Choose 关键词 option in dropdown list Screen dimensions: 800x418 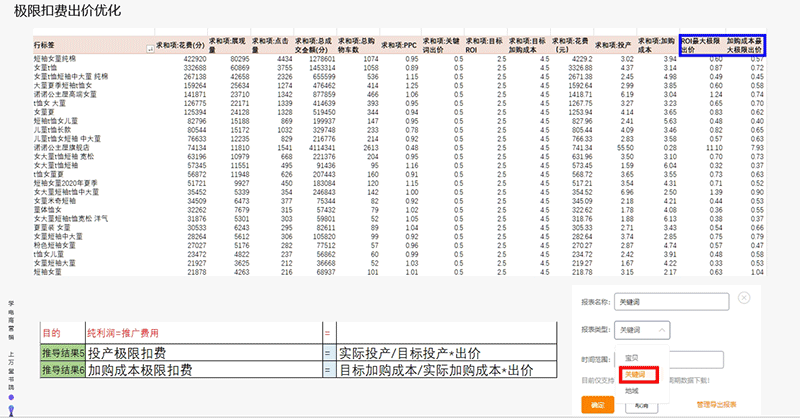pyautogui.click(x=635, y=374)
